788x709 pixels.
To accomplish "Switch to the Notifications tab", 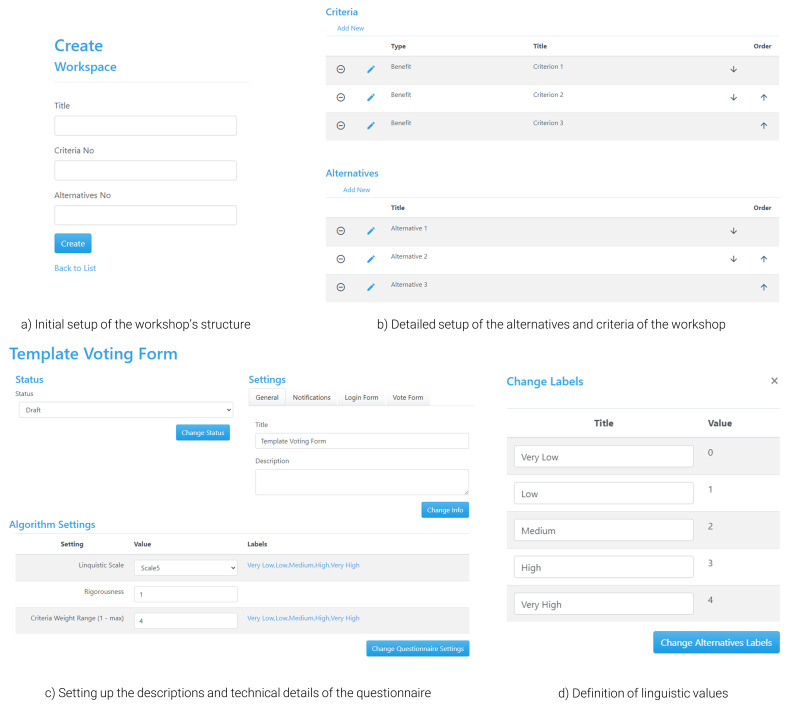I will 312,397.
